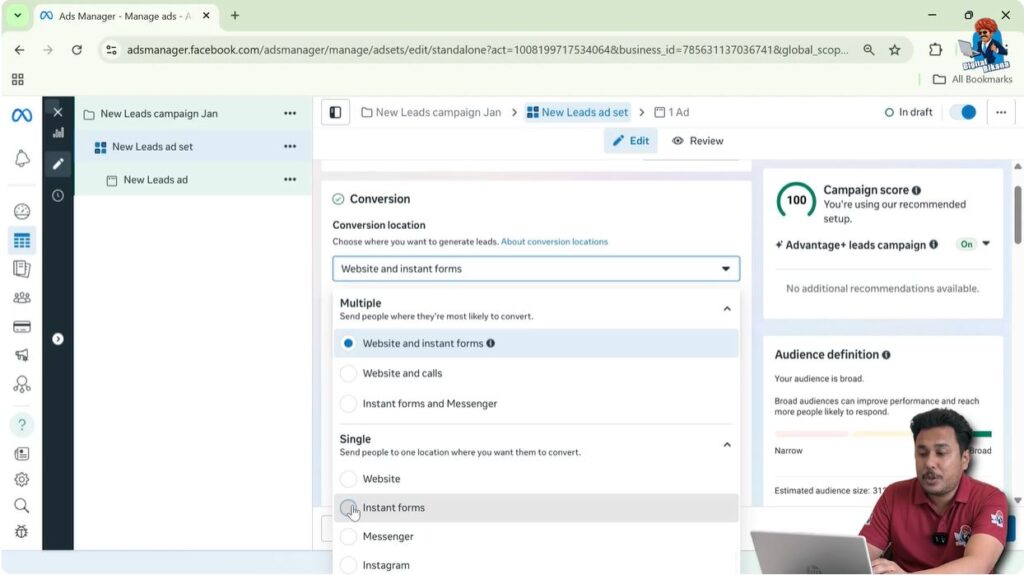
Task: Open the settings gear in sidebar
Action: (22, 480)
